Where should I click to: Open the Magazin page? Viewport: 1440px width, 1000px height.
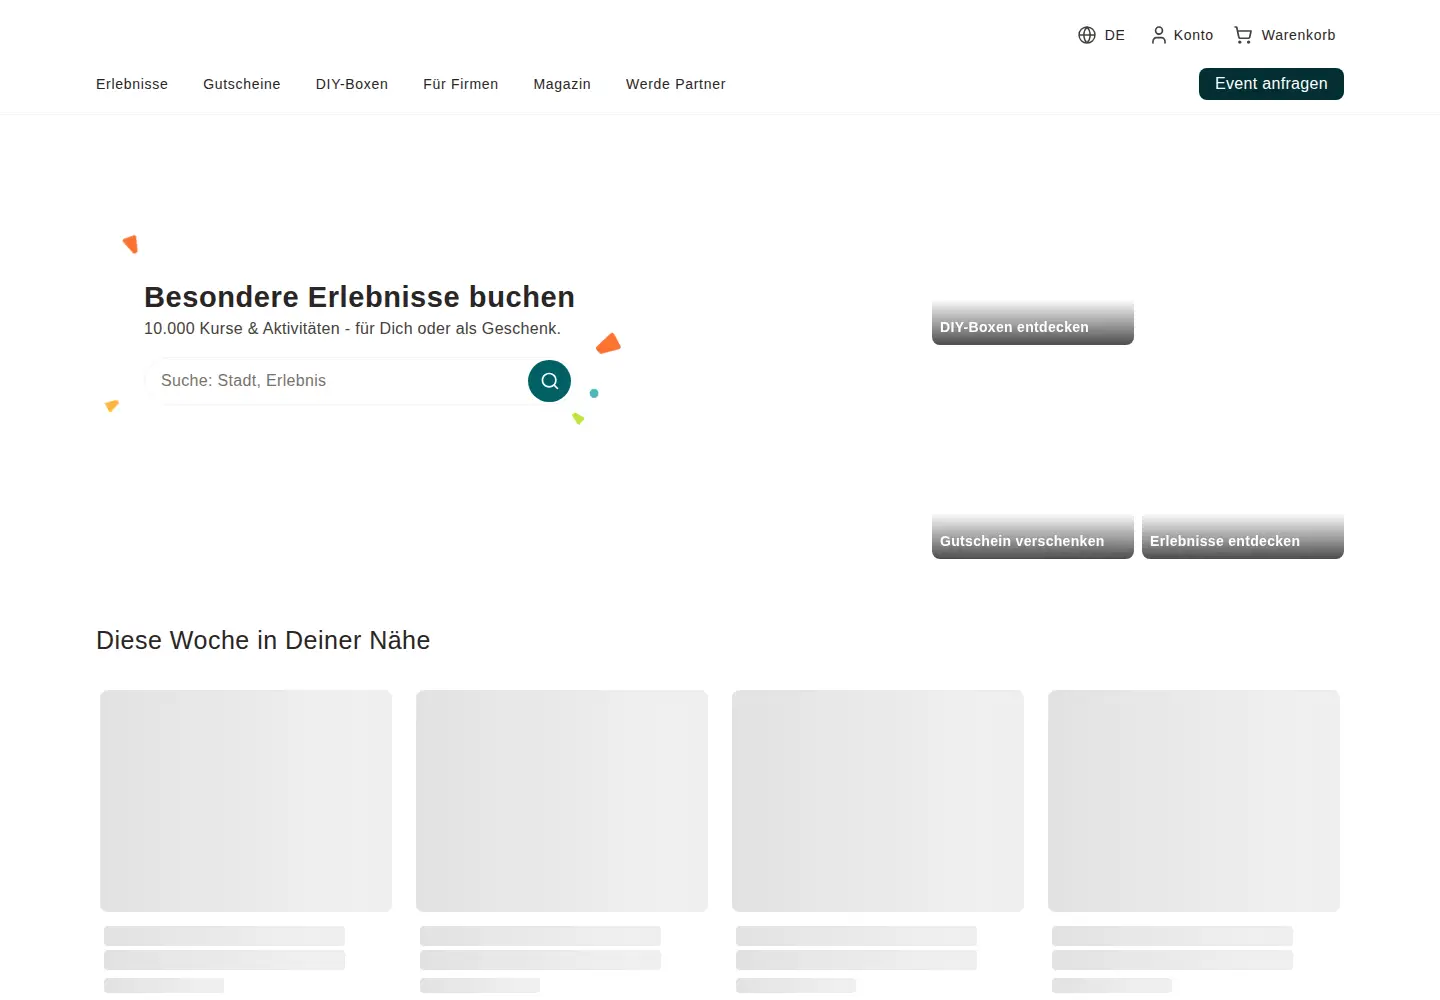pyautogui.click(x=562, y=84)
